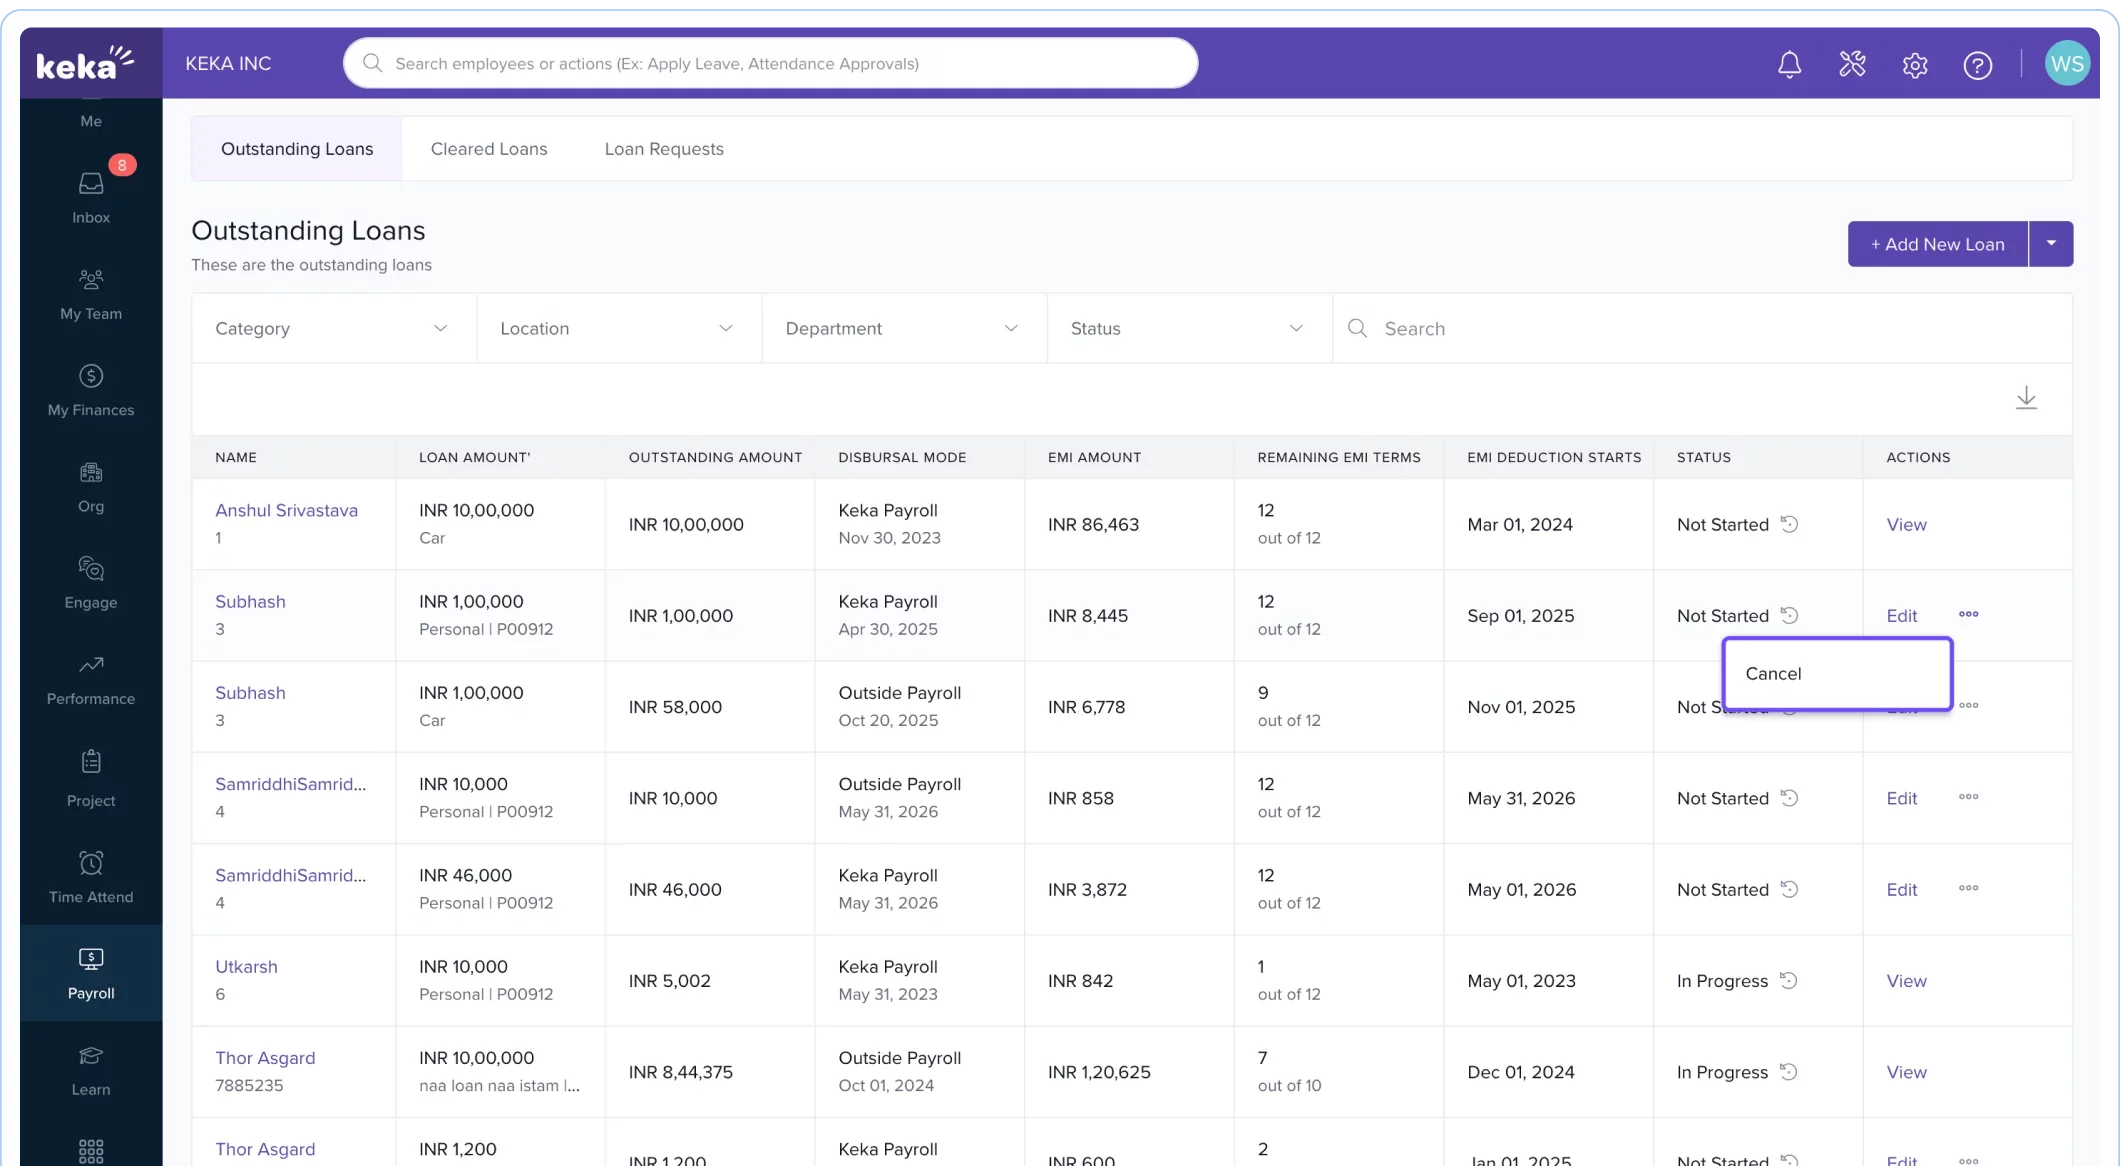Image resolution: width=2120 pixels, height=1166 pixels.
Task: Click the Keka logo
Action: click(x=85, y=62)
